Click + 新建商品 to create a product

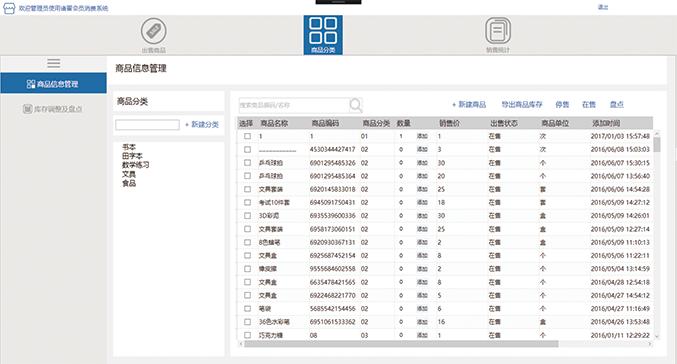469,104
